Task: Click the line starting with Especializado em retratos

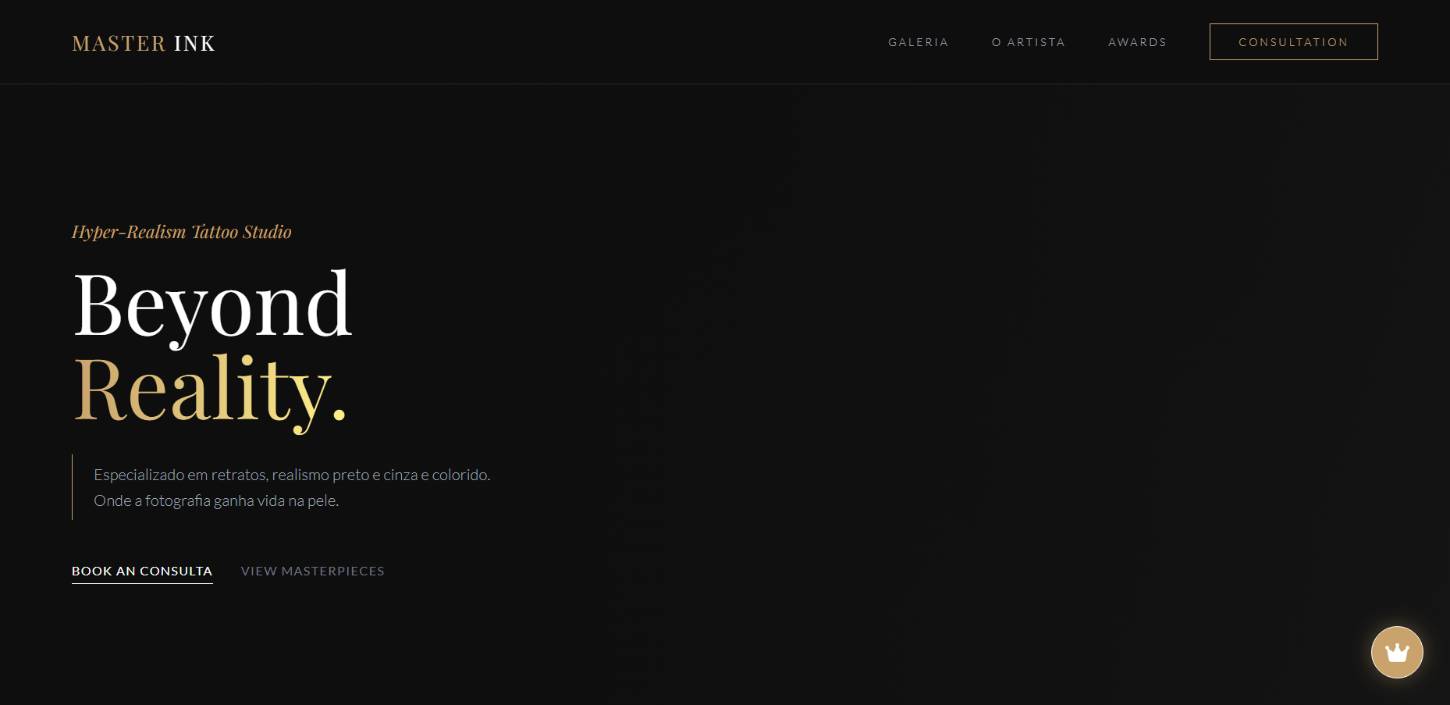Action: pos(291,474)
